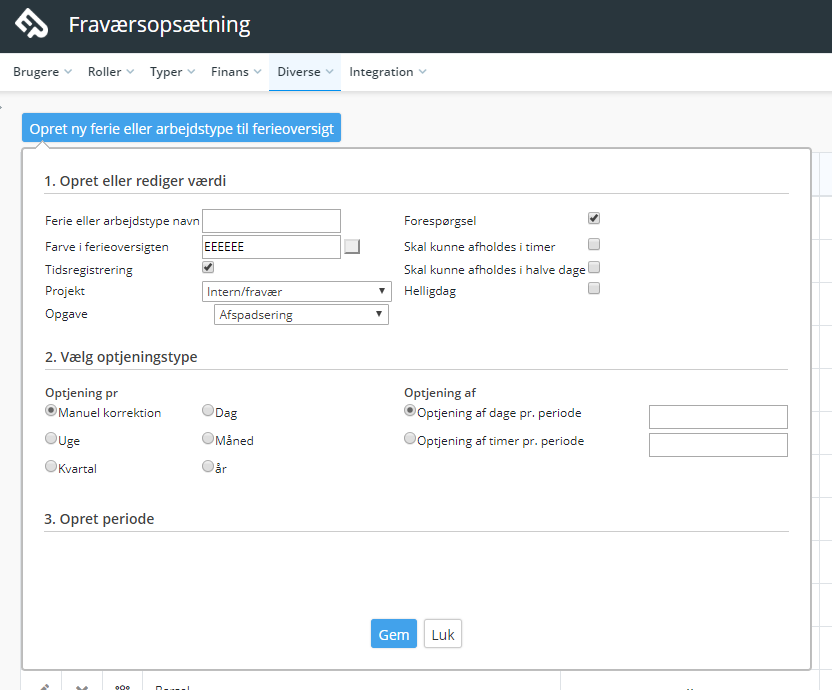Open the Opgave dropdown 'Afspadsering'
Screen dimensions: 832x690
point(301,314)
